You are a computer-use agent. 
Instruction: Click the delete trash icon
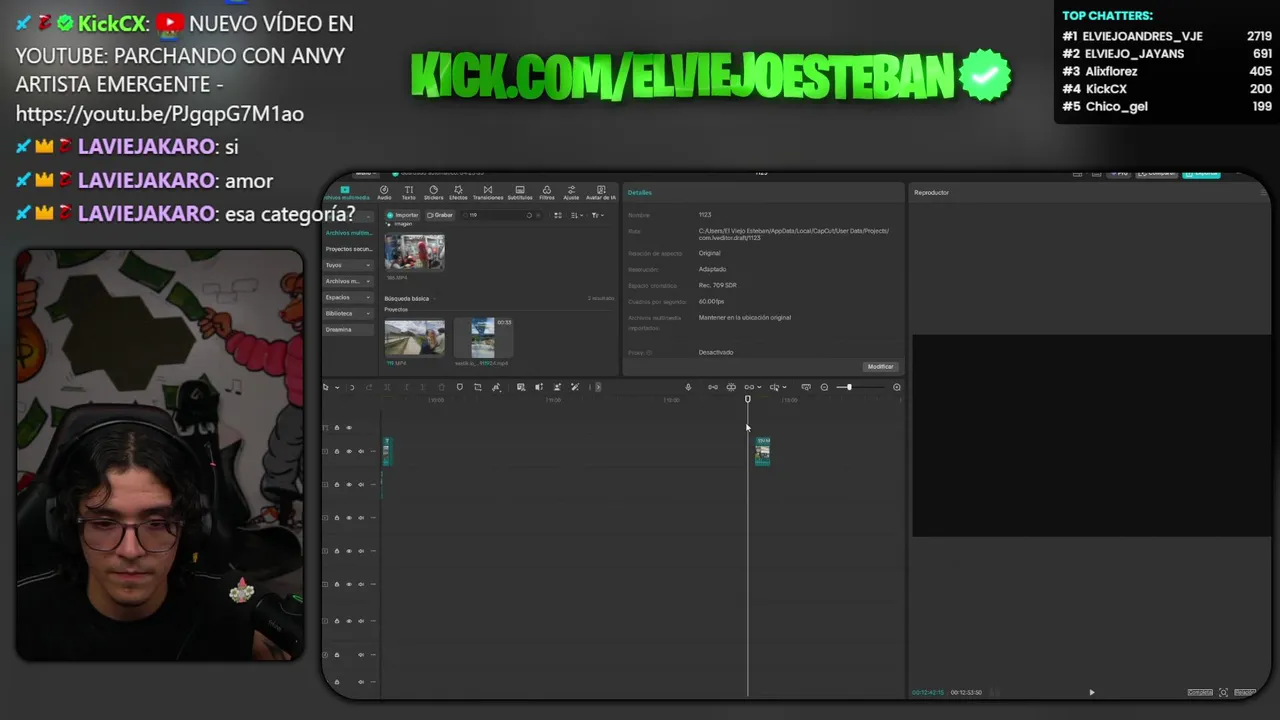coord(441,387)
